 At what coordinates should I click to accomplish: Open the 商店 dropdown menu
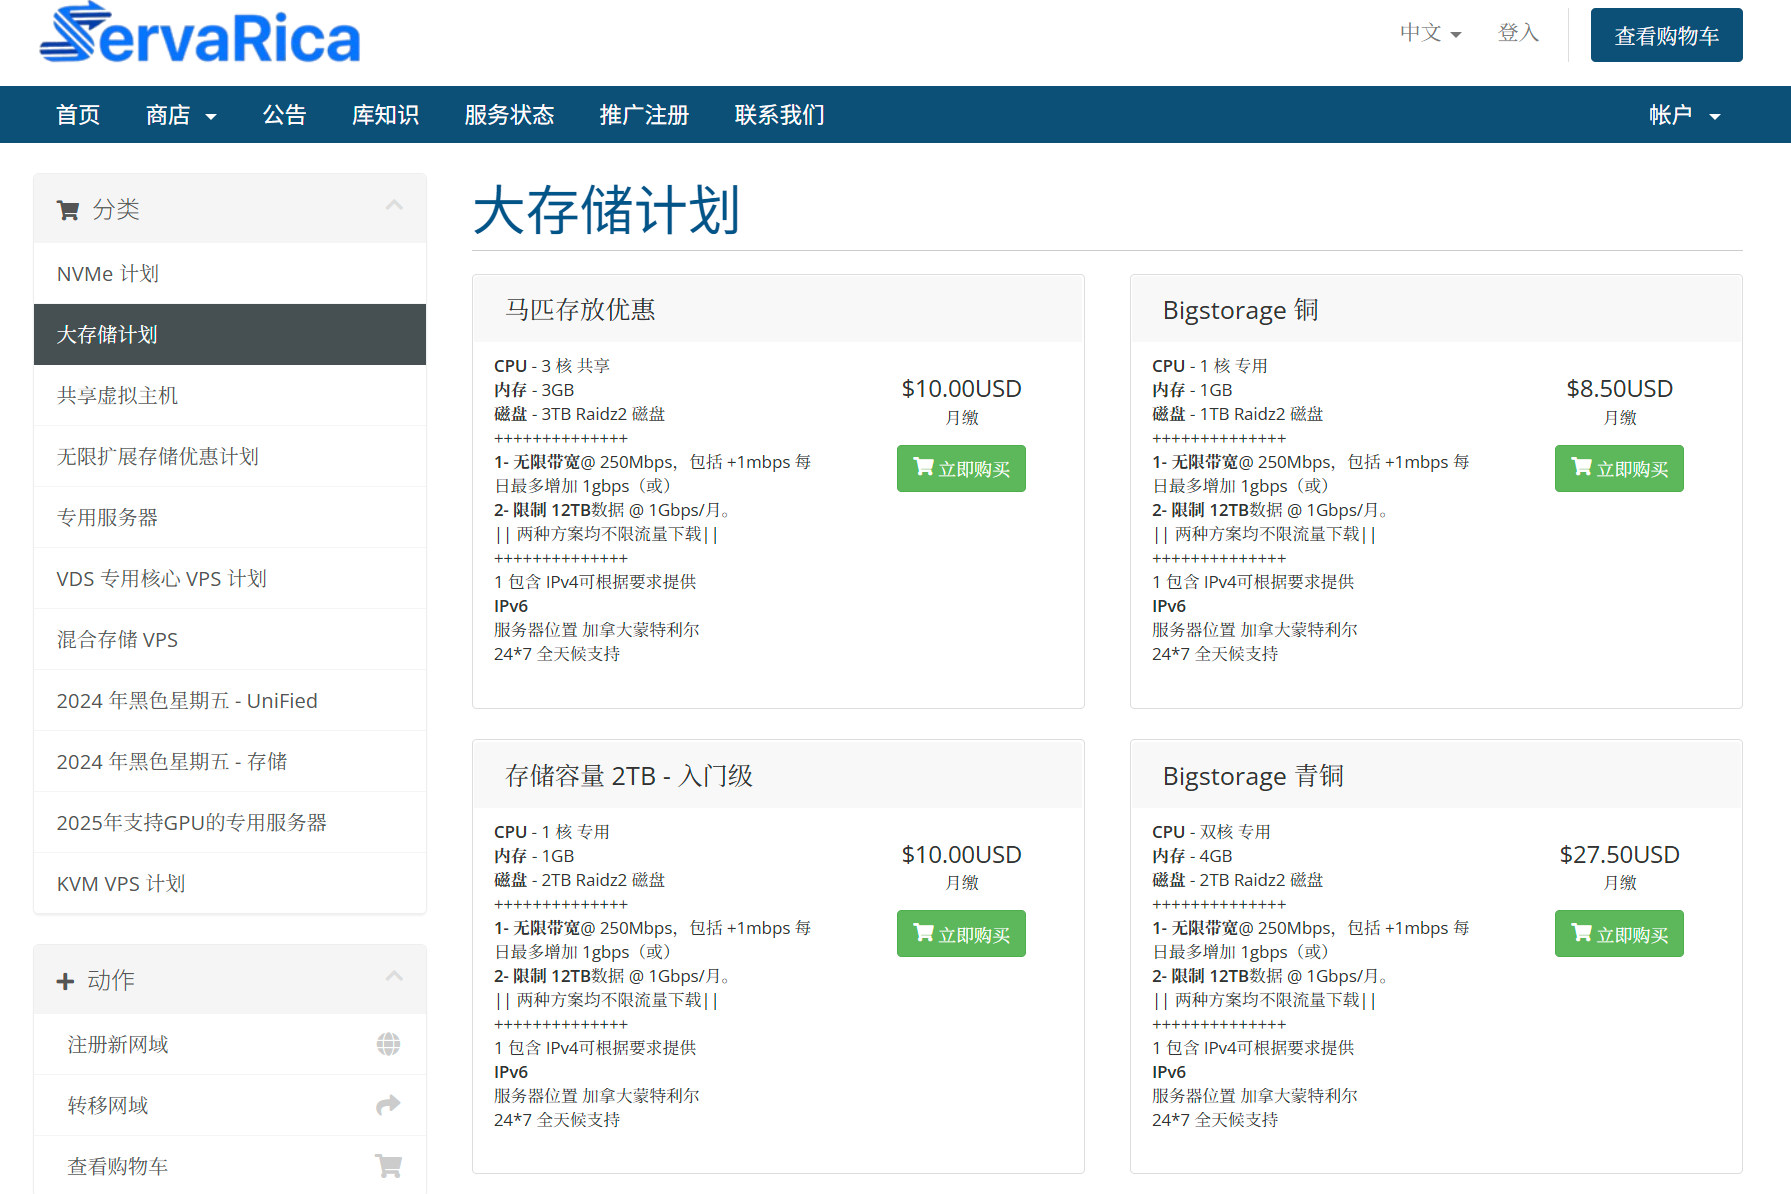pyautogui.click(x=181, y=115)
